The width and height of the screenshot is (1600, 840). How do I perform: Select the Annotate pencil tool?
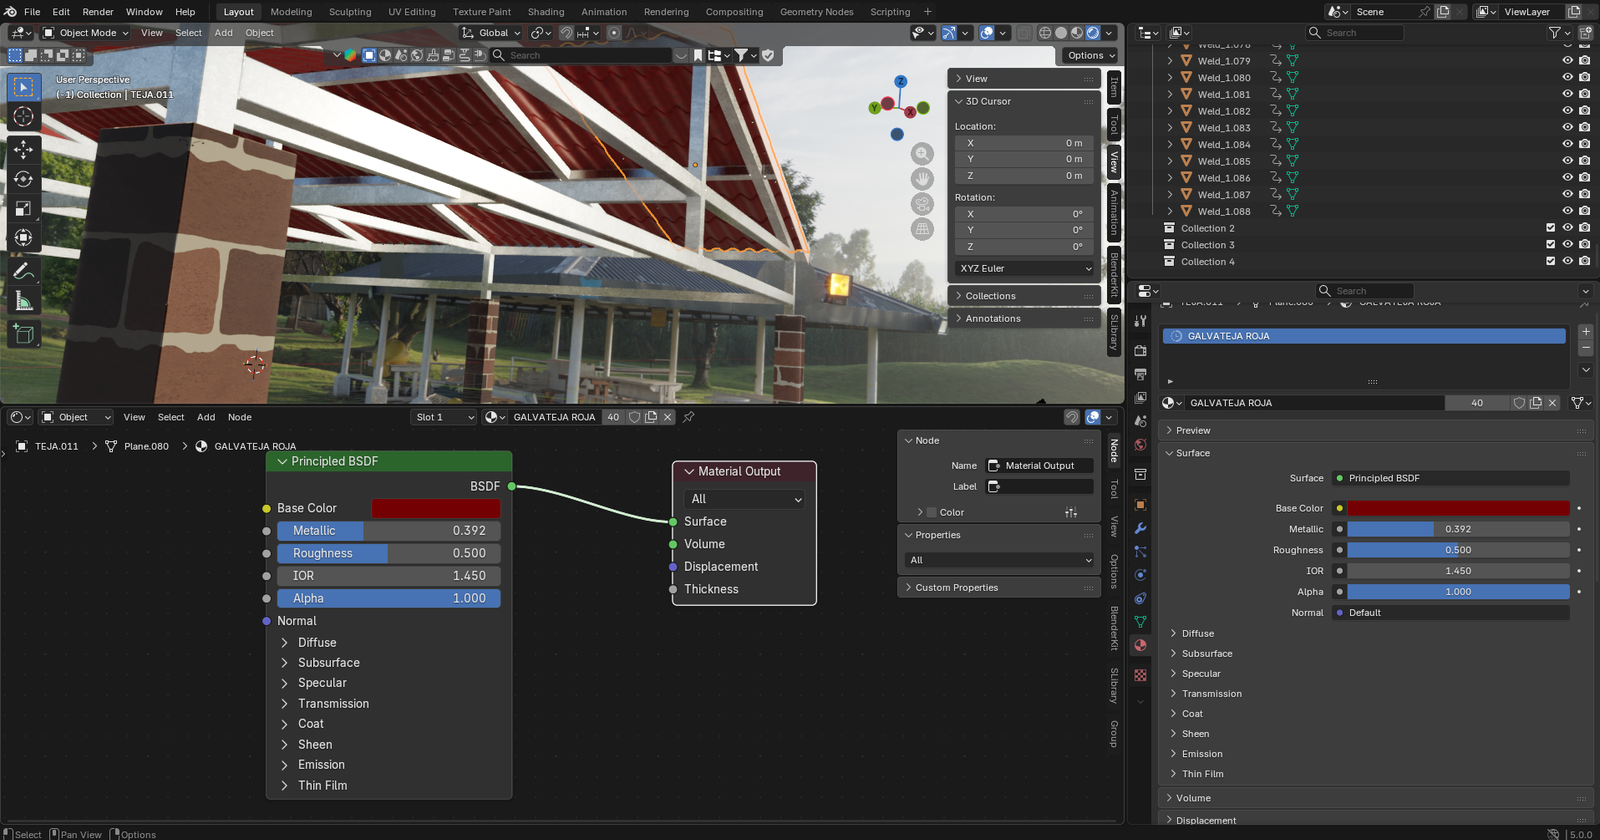pos(24,272)
